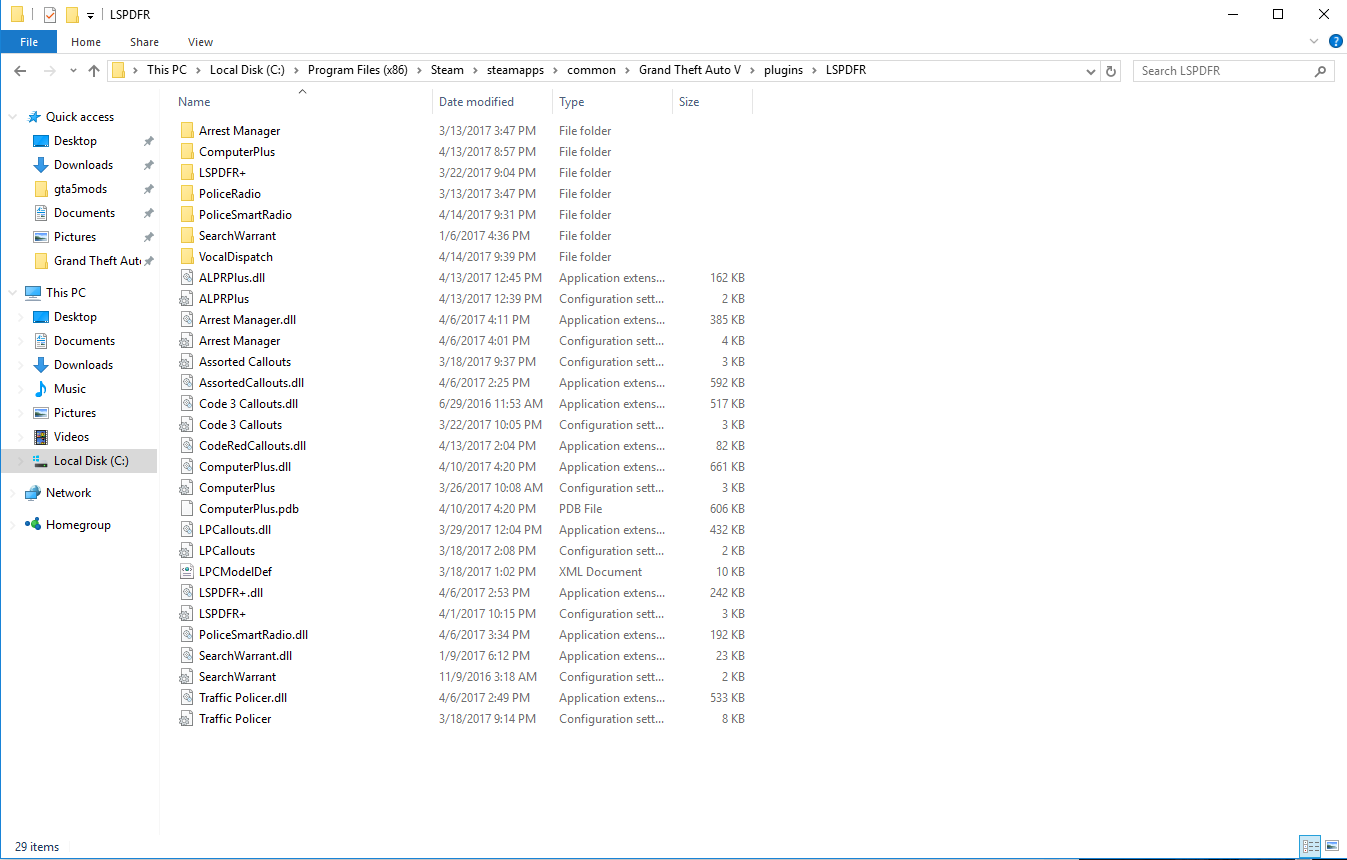This screenshot has width=1347, height=860.
Task: Select the Traffic Policer.dll file icon
Action: [187, 698]
